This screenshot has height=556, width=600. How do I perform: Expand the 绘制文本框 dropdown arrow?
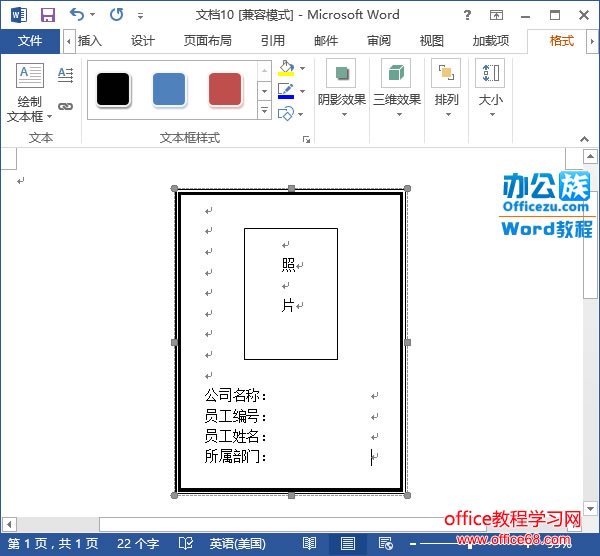click(49, 116)
